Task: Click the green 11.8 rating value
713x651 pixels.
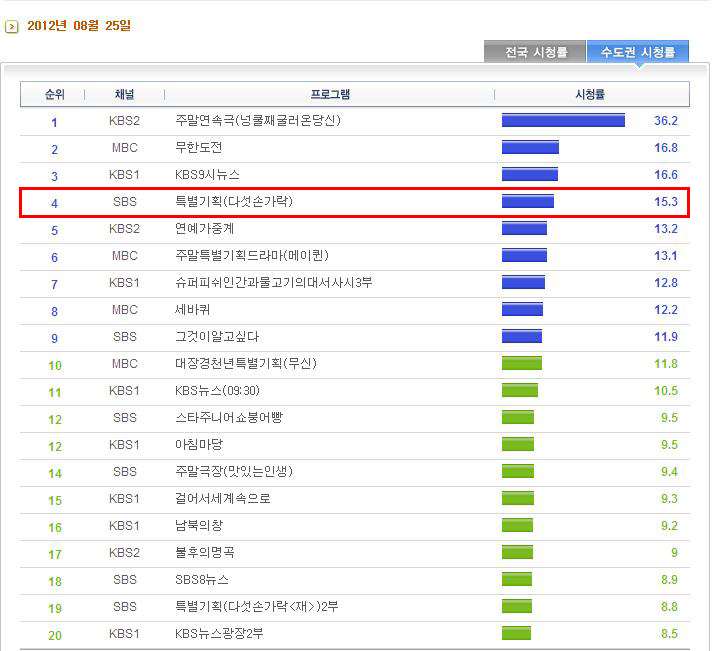Action: click(x=666, y=364)
